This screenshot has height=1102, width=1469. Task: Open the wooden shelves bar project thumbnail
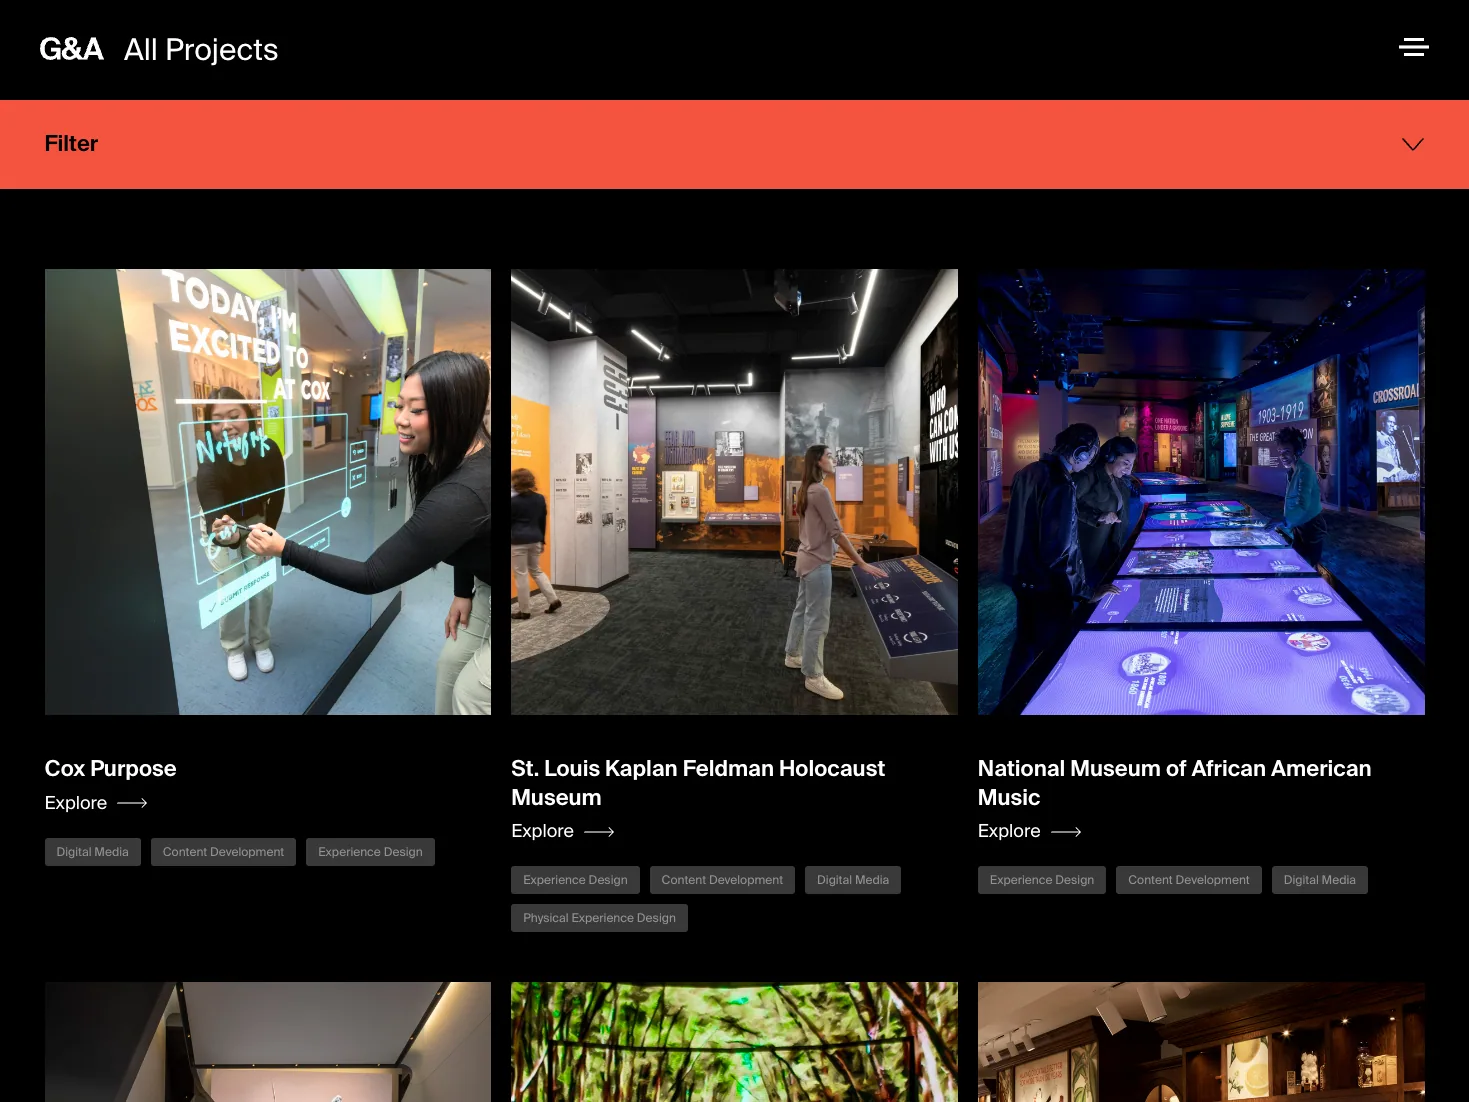1201,1042
